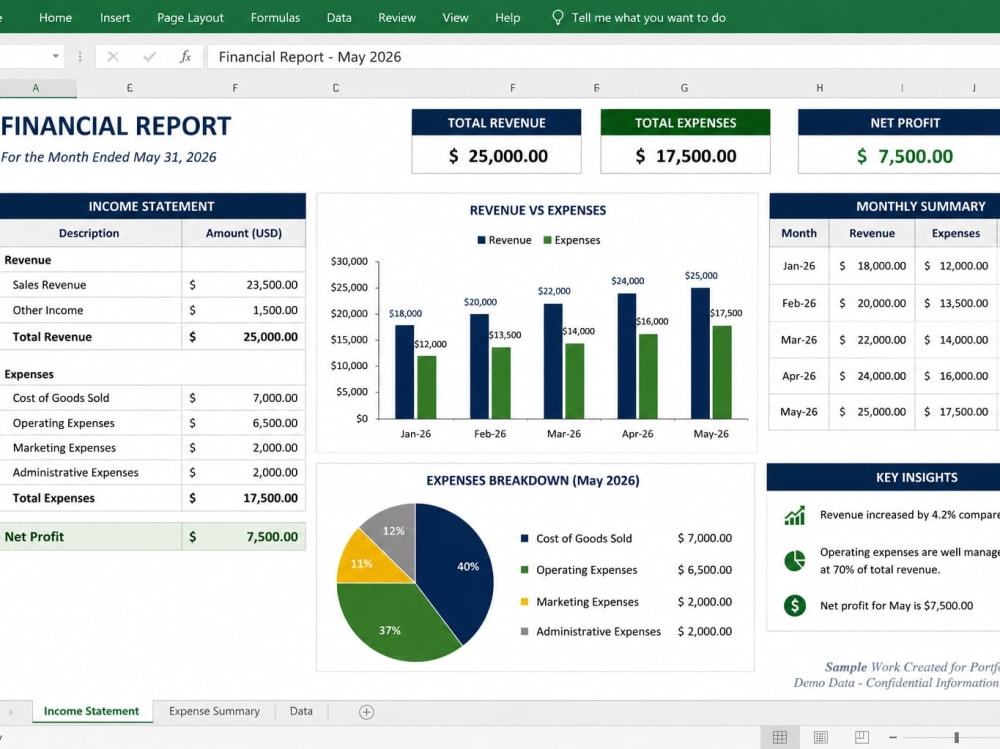Image resolution: width=1000 pixels, height=749 pixels.
Task: Switch to the Formulas tab
Action: [x=275, y=18]
